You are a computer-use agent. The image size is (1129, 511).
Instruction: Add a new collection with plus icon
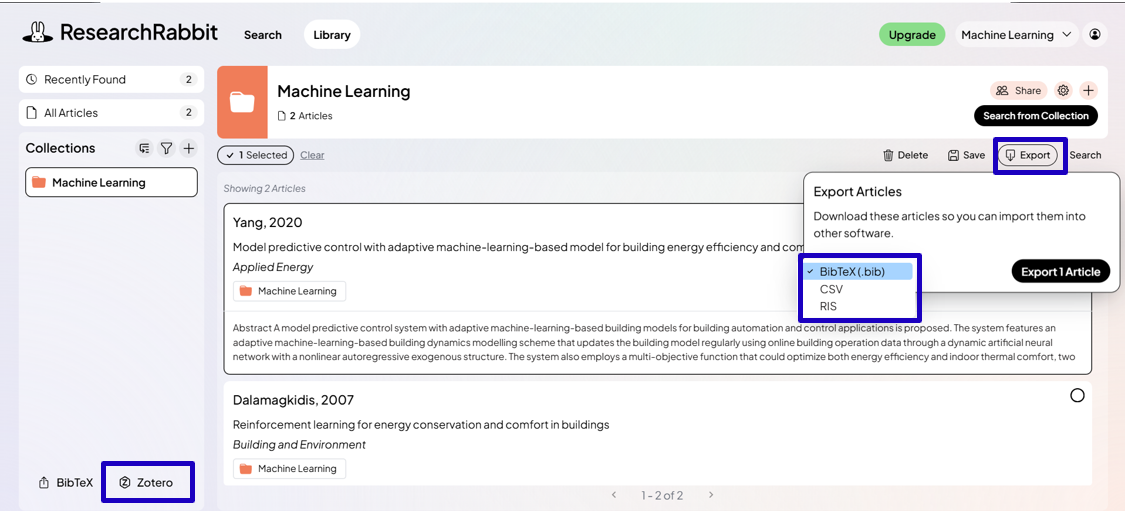189,148
